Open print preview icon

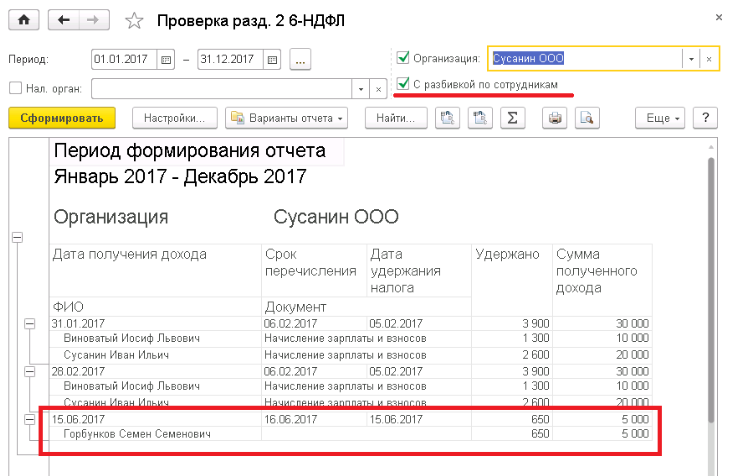[x=587, y=118]
